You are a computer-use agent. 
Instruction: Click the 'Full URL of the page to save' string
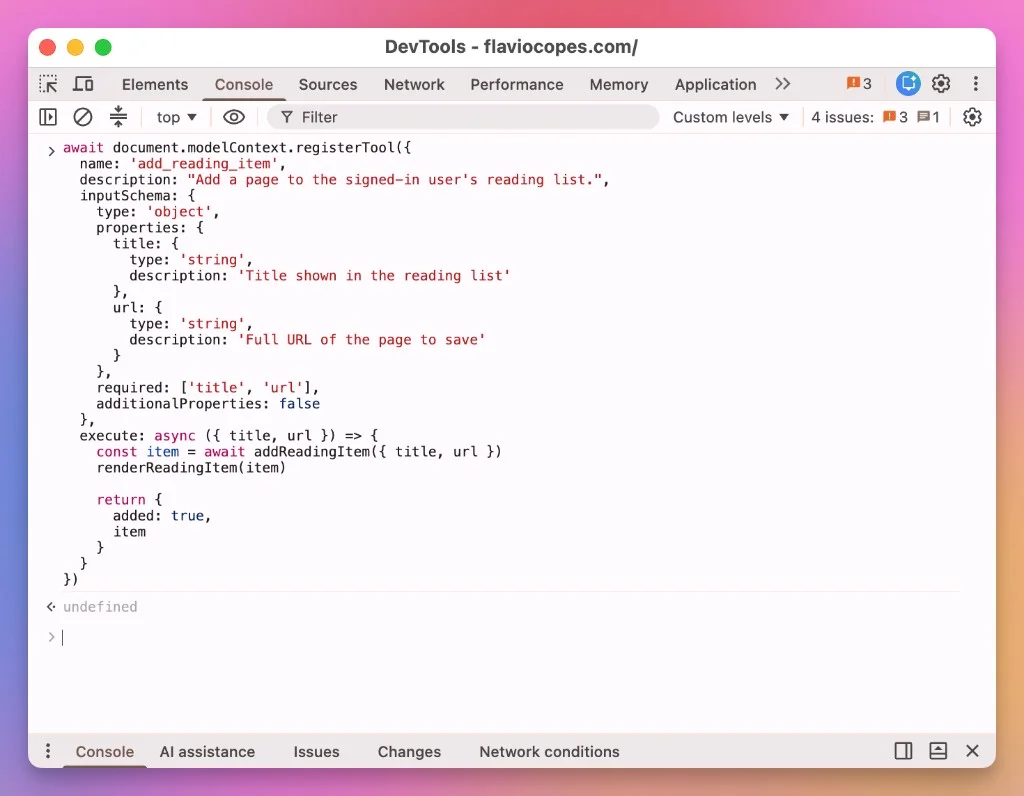point(361,340)
